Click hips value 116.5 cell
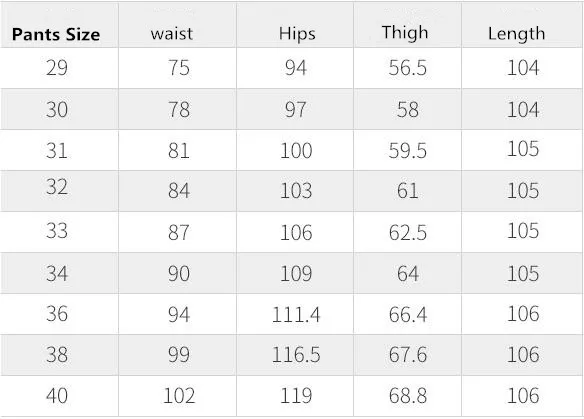Screen dimensions: 584x419 (296, 354)
